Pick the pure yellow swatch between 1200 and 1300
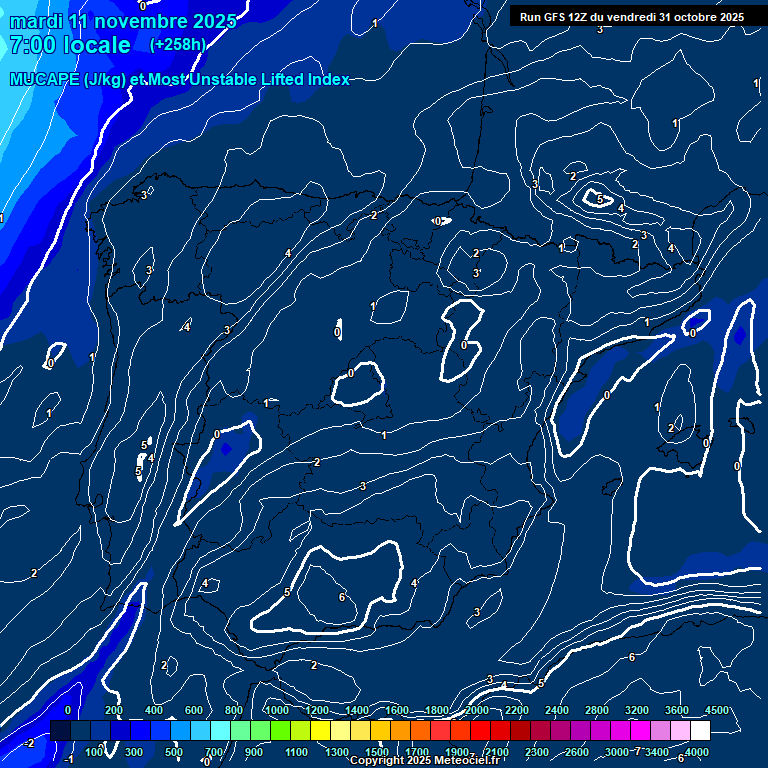 pos(320,730)
